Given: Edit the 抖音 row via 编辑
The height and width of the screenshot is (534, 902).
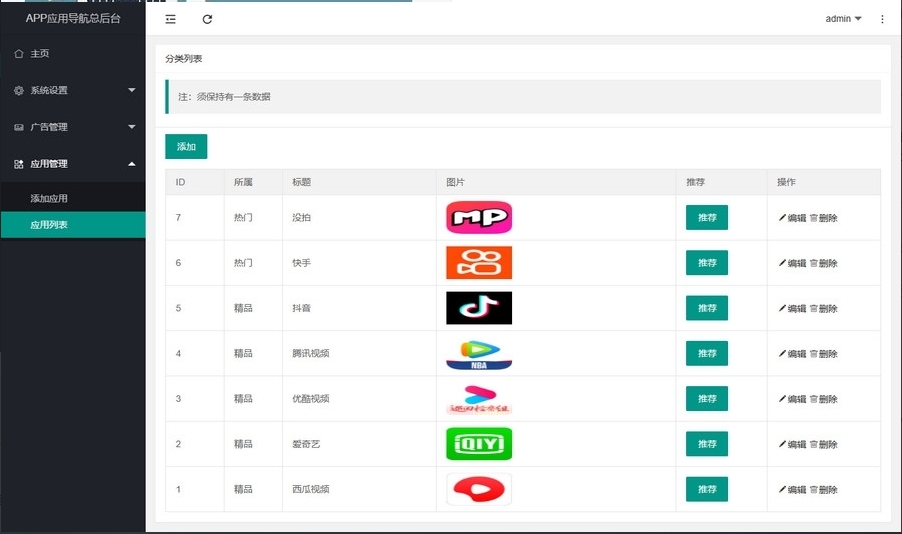Looking at the screenshot, I should click(x=792, y=308).
